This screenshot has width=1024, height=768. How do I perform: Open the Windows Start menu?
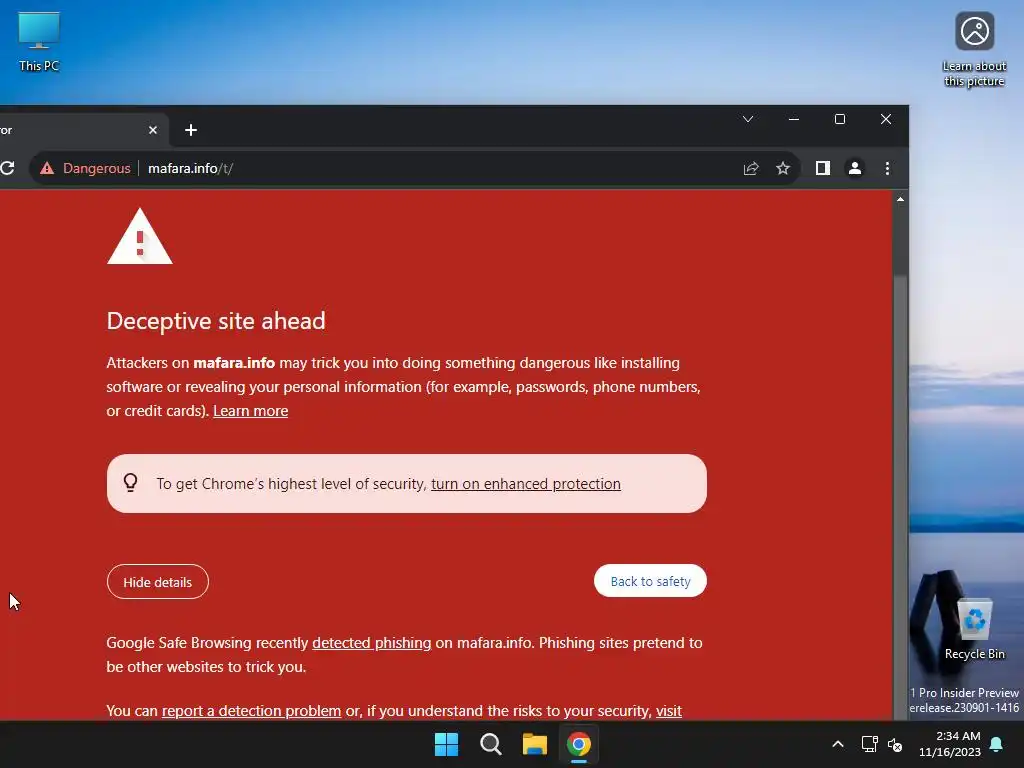coord(447,744)
